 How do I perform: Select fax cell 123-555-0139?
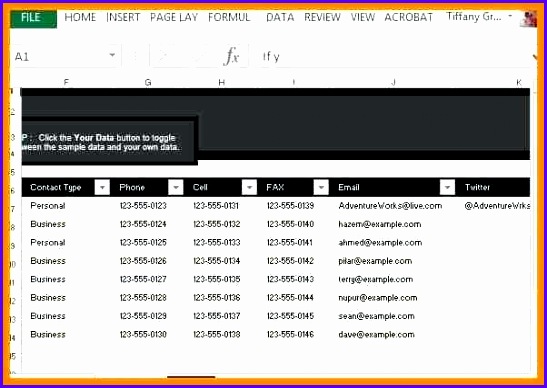coord(290,206)
